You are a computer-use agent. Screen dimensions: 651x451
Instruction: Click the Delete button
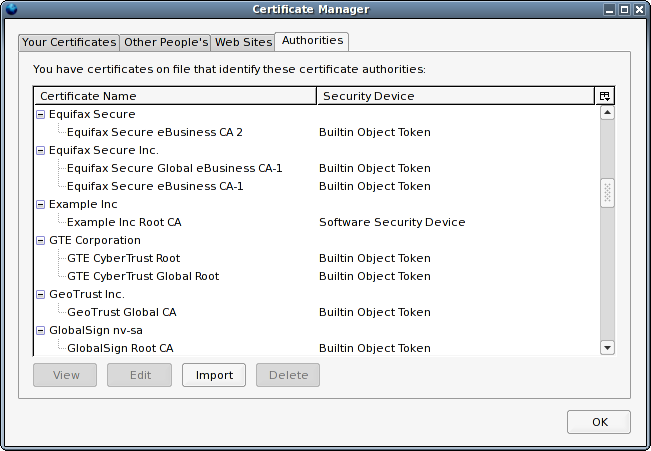(x=288, y=375)
